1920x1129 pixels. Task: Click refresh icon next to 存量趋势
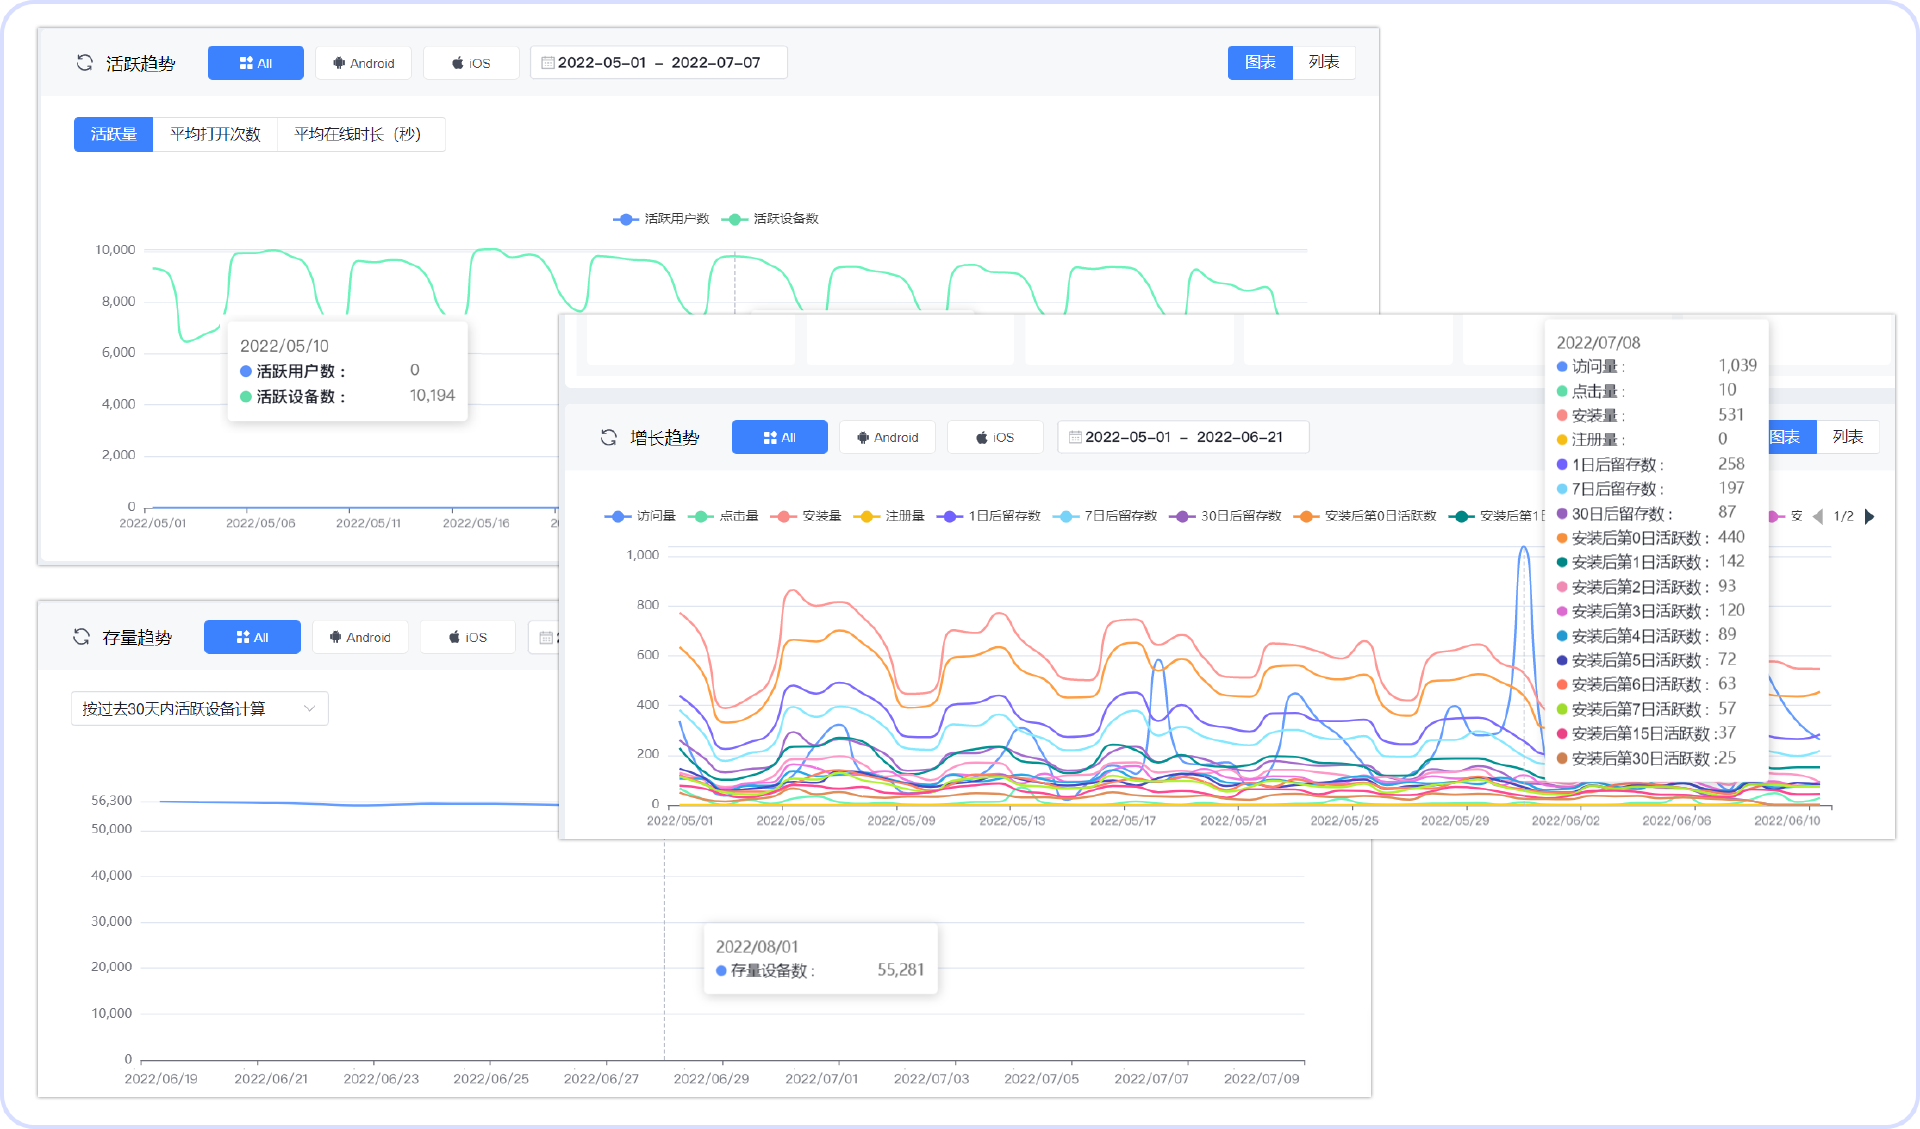pos(81,637)
